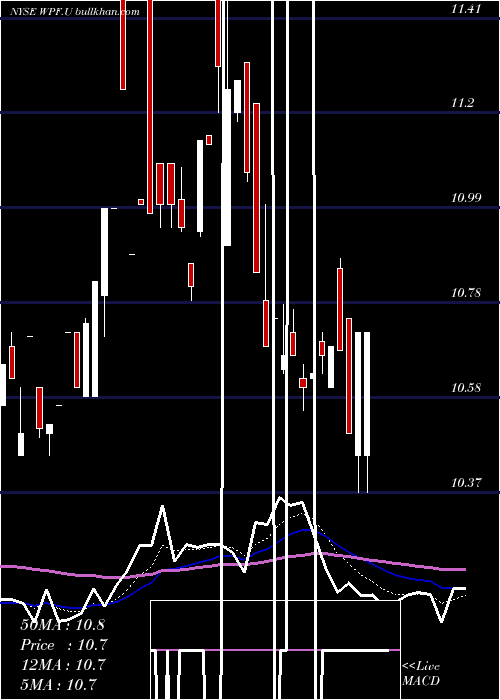This screenshot has width=500, height=700.
Task: Click the 12MA : 10.7 readout
Action: [x=63, y=665]
